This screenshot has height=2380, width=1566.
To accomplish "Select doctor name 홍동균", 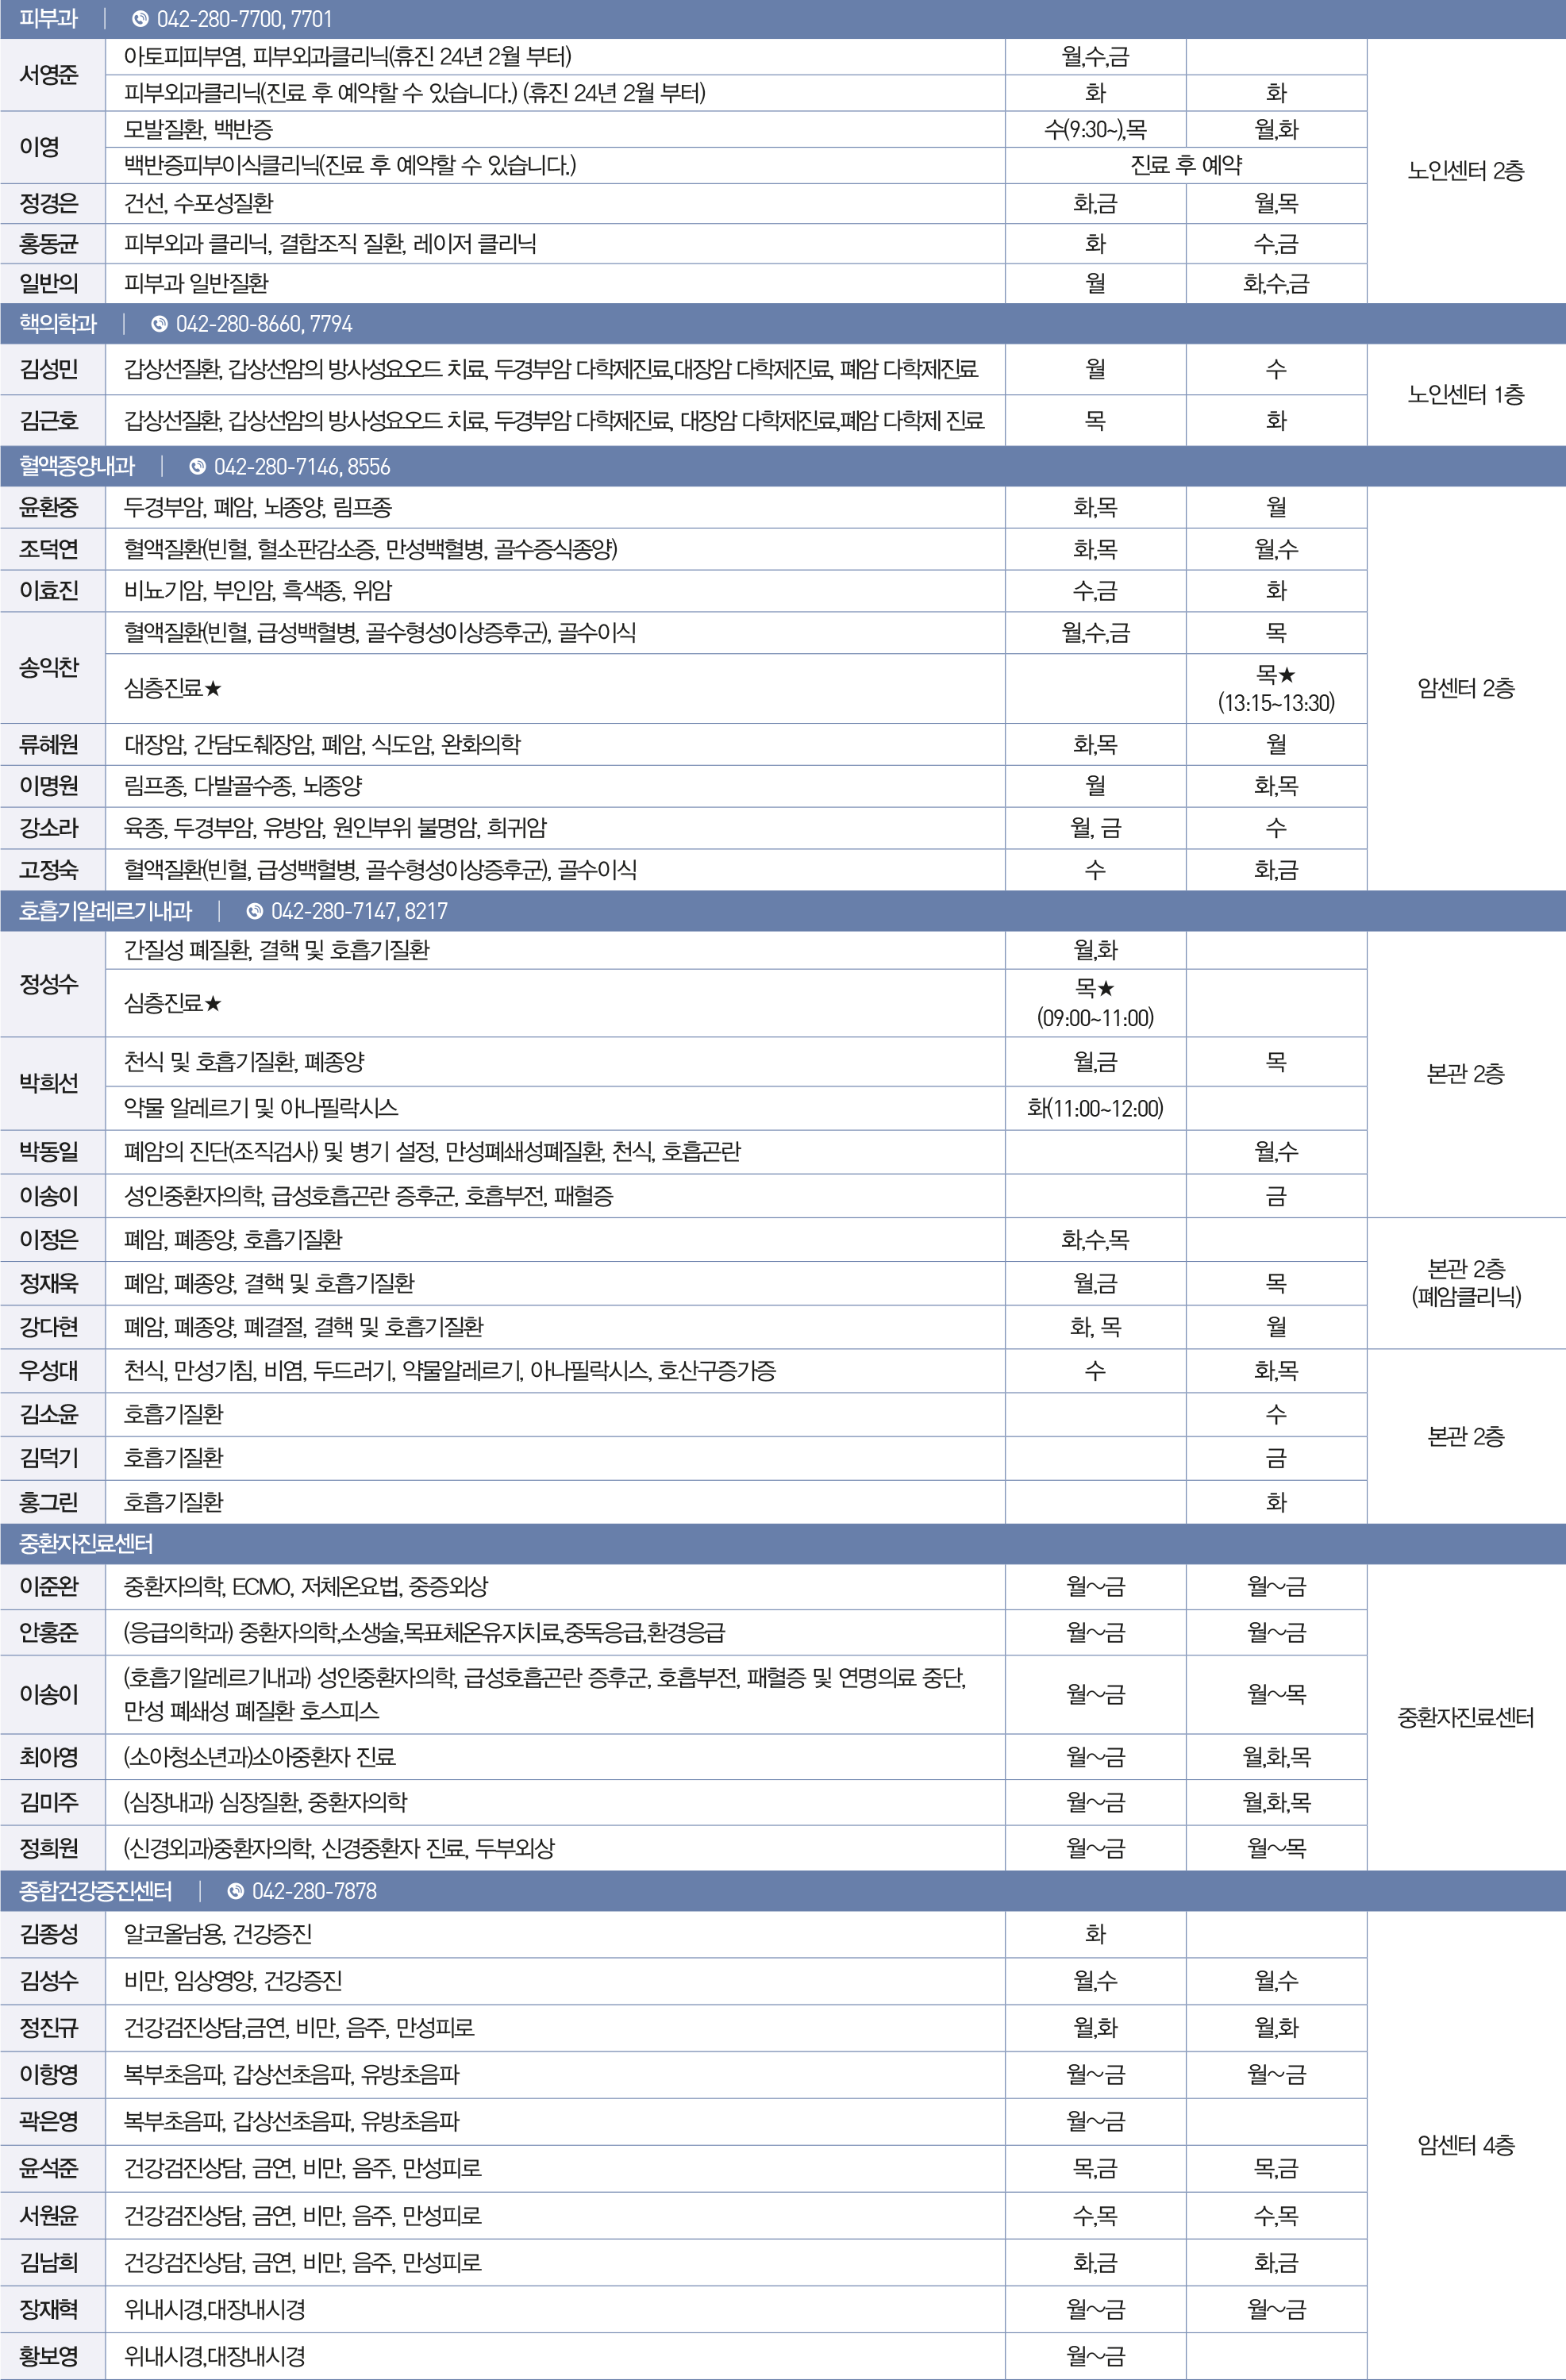I will (x=49, y=243).
